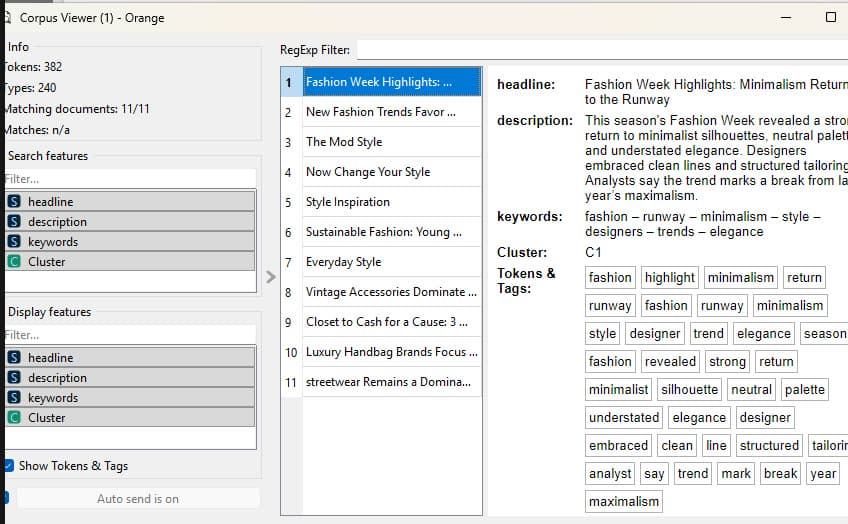Minimize the Corpus Viewer window
The width and height of the screenshot is (848, 524).
coord(786,17)
